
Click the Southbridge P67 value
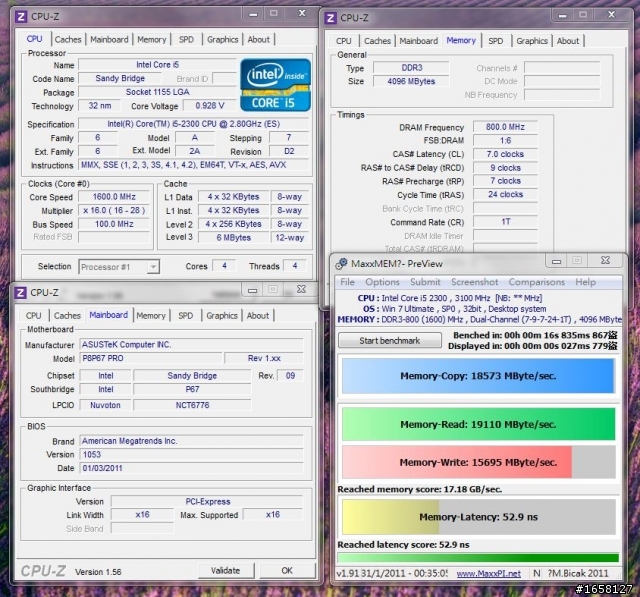point(192,389)
